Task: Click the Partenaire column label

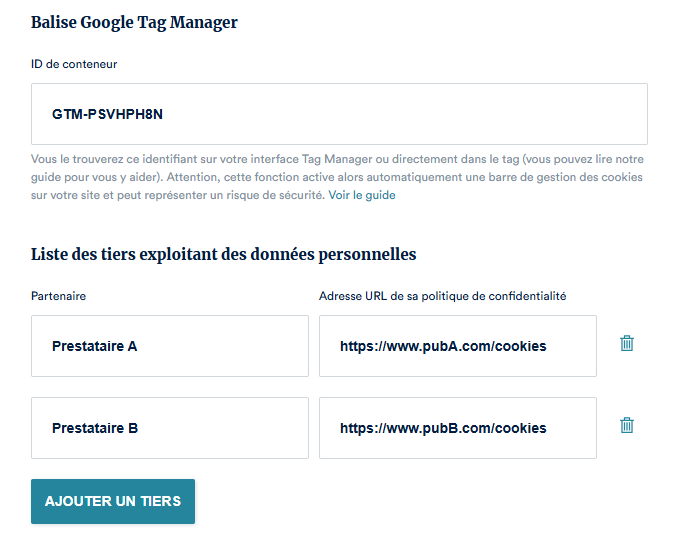Action: (x=58, y=296)
